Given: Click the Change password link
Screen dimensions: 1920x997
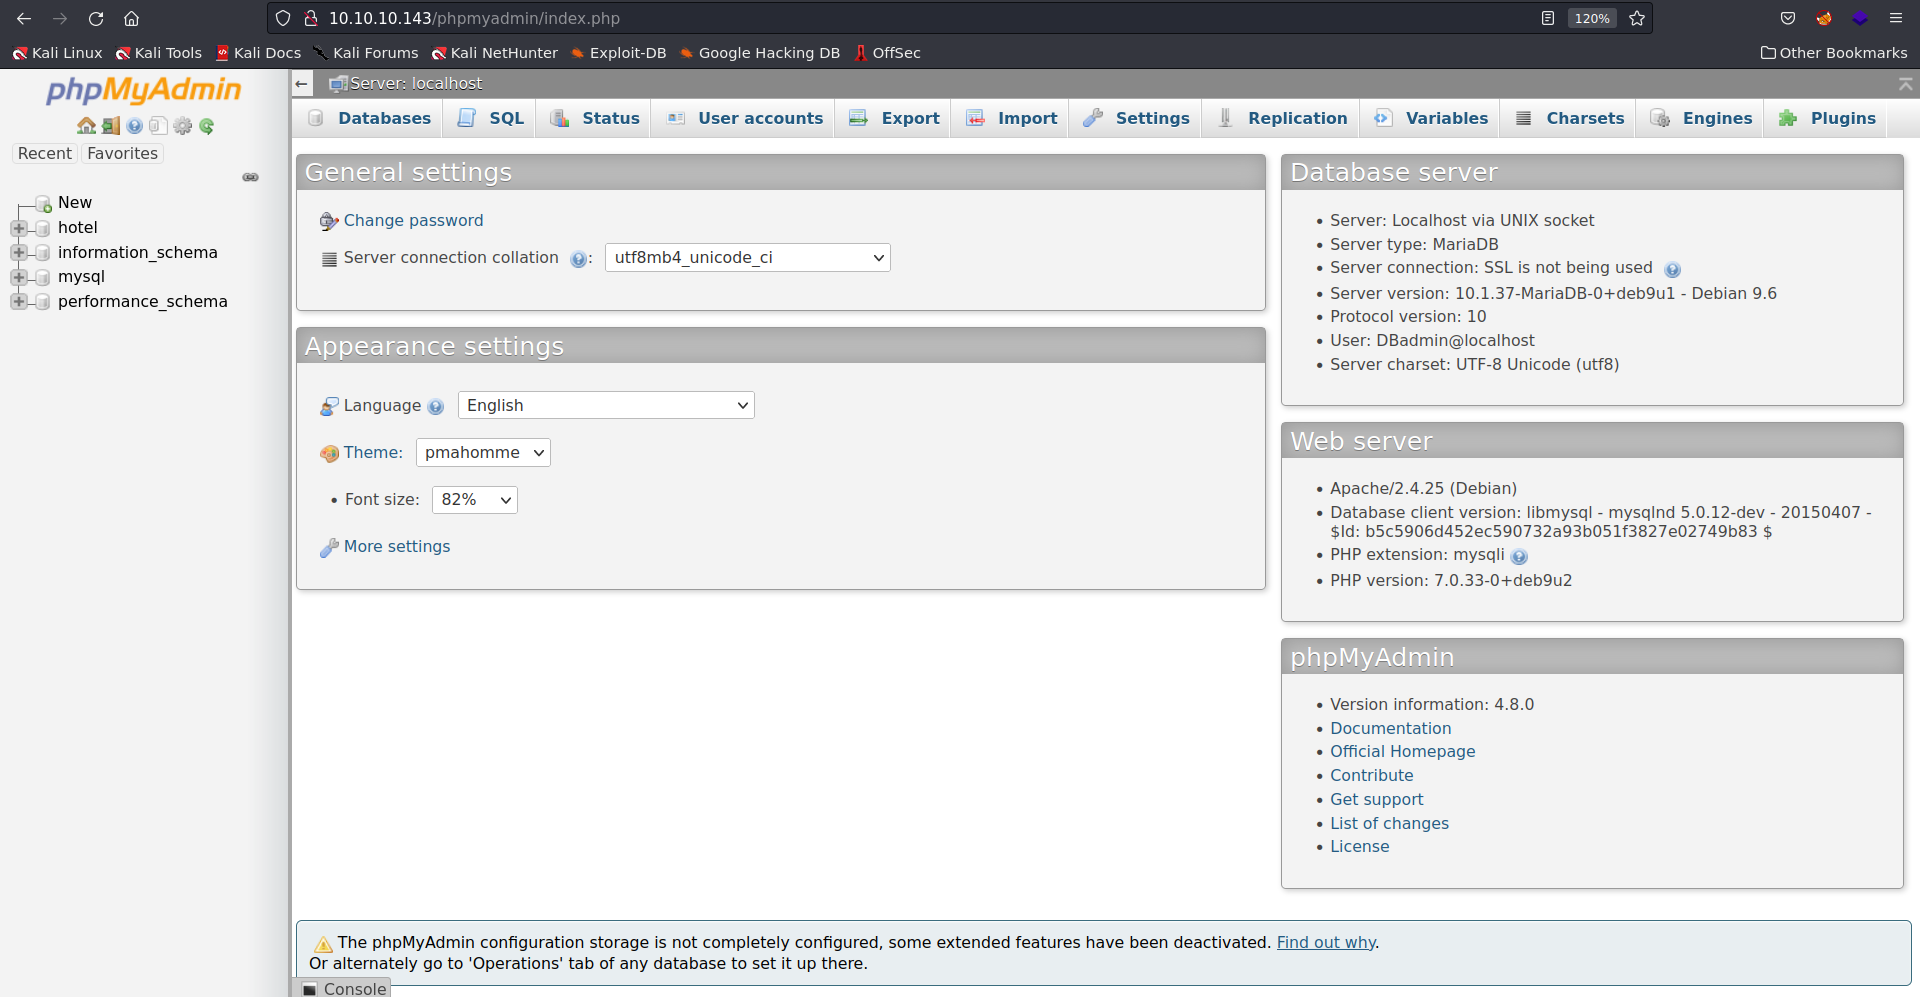Looking at the screenshot, I should tap(413, 220).
